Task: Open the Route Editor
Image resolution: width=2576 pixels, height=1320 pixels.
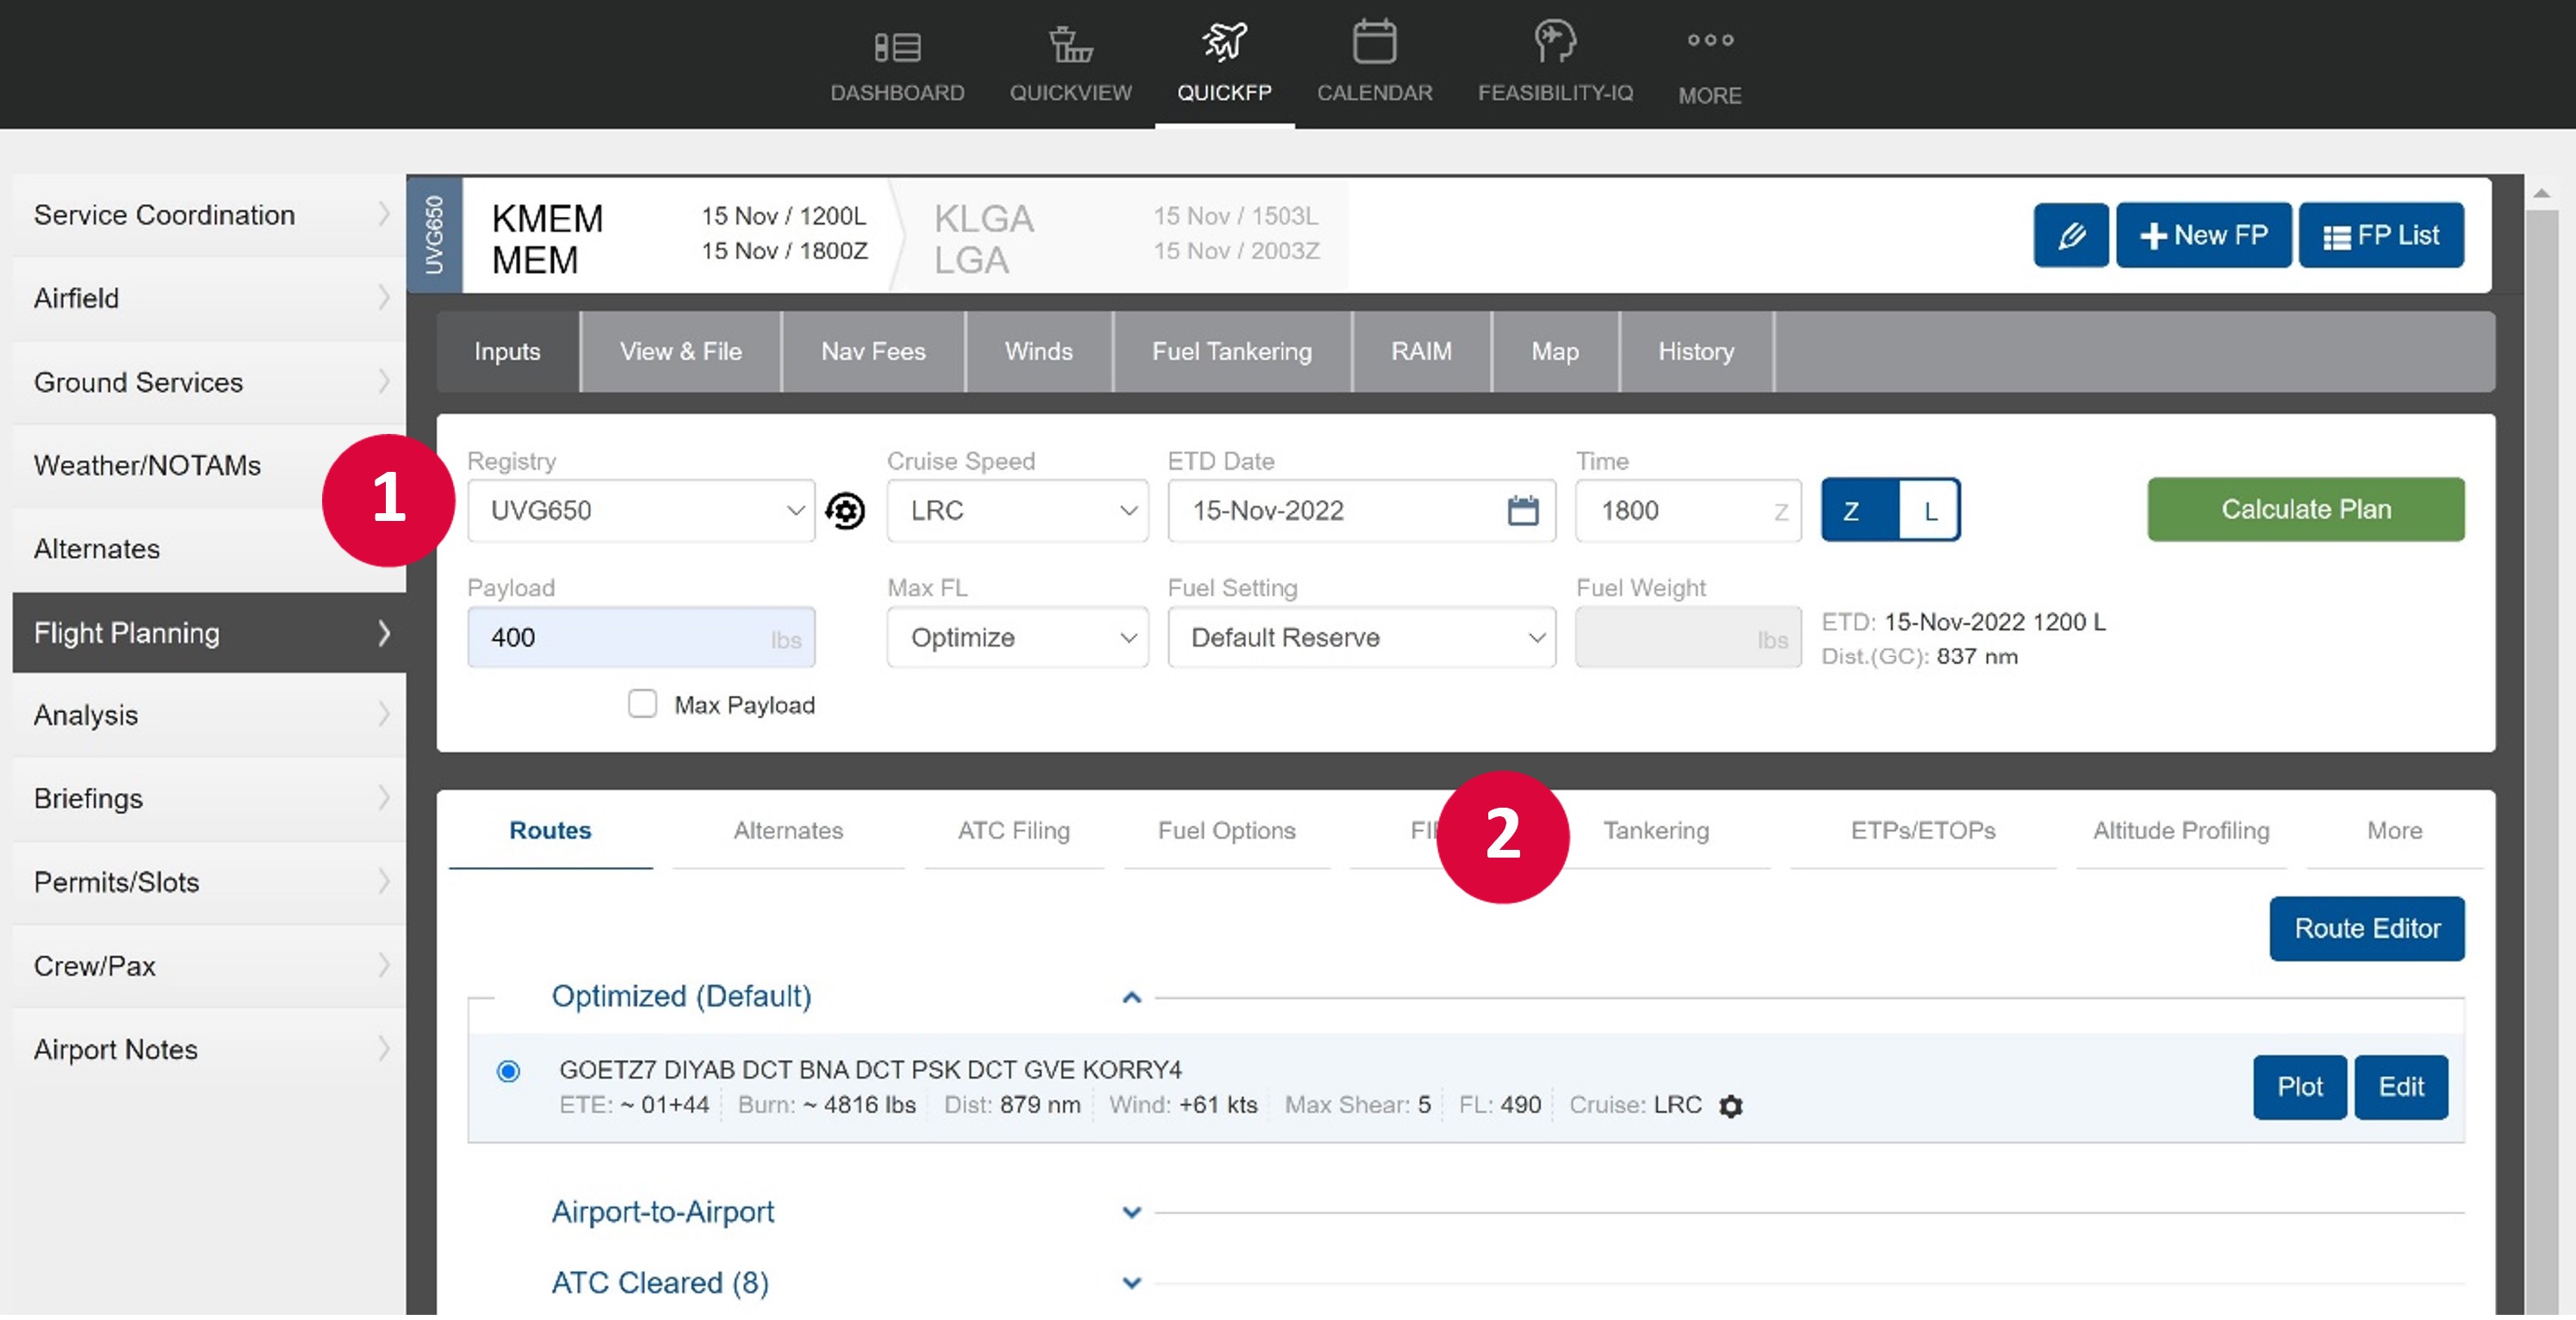Action: [x=2367, y=928]
